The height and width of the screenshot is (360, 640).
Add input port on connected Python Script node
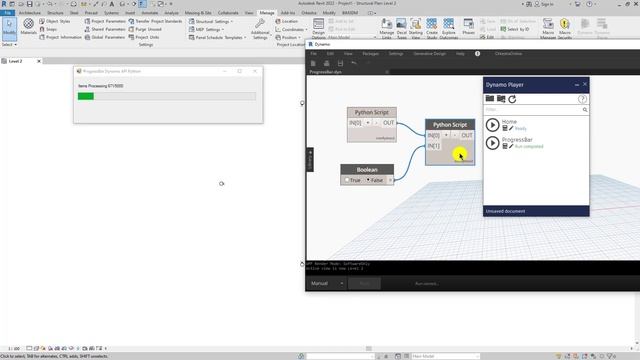pos(446,135)
